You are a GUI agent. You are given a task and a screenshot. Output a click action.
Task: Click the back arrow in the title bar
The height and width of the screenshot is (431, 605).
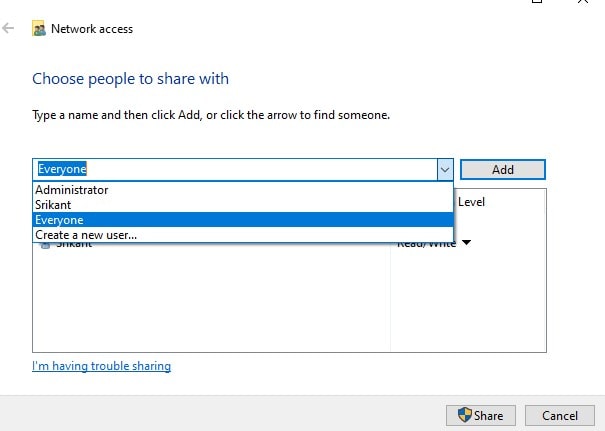click(9, 29)
